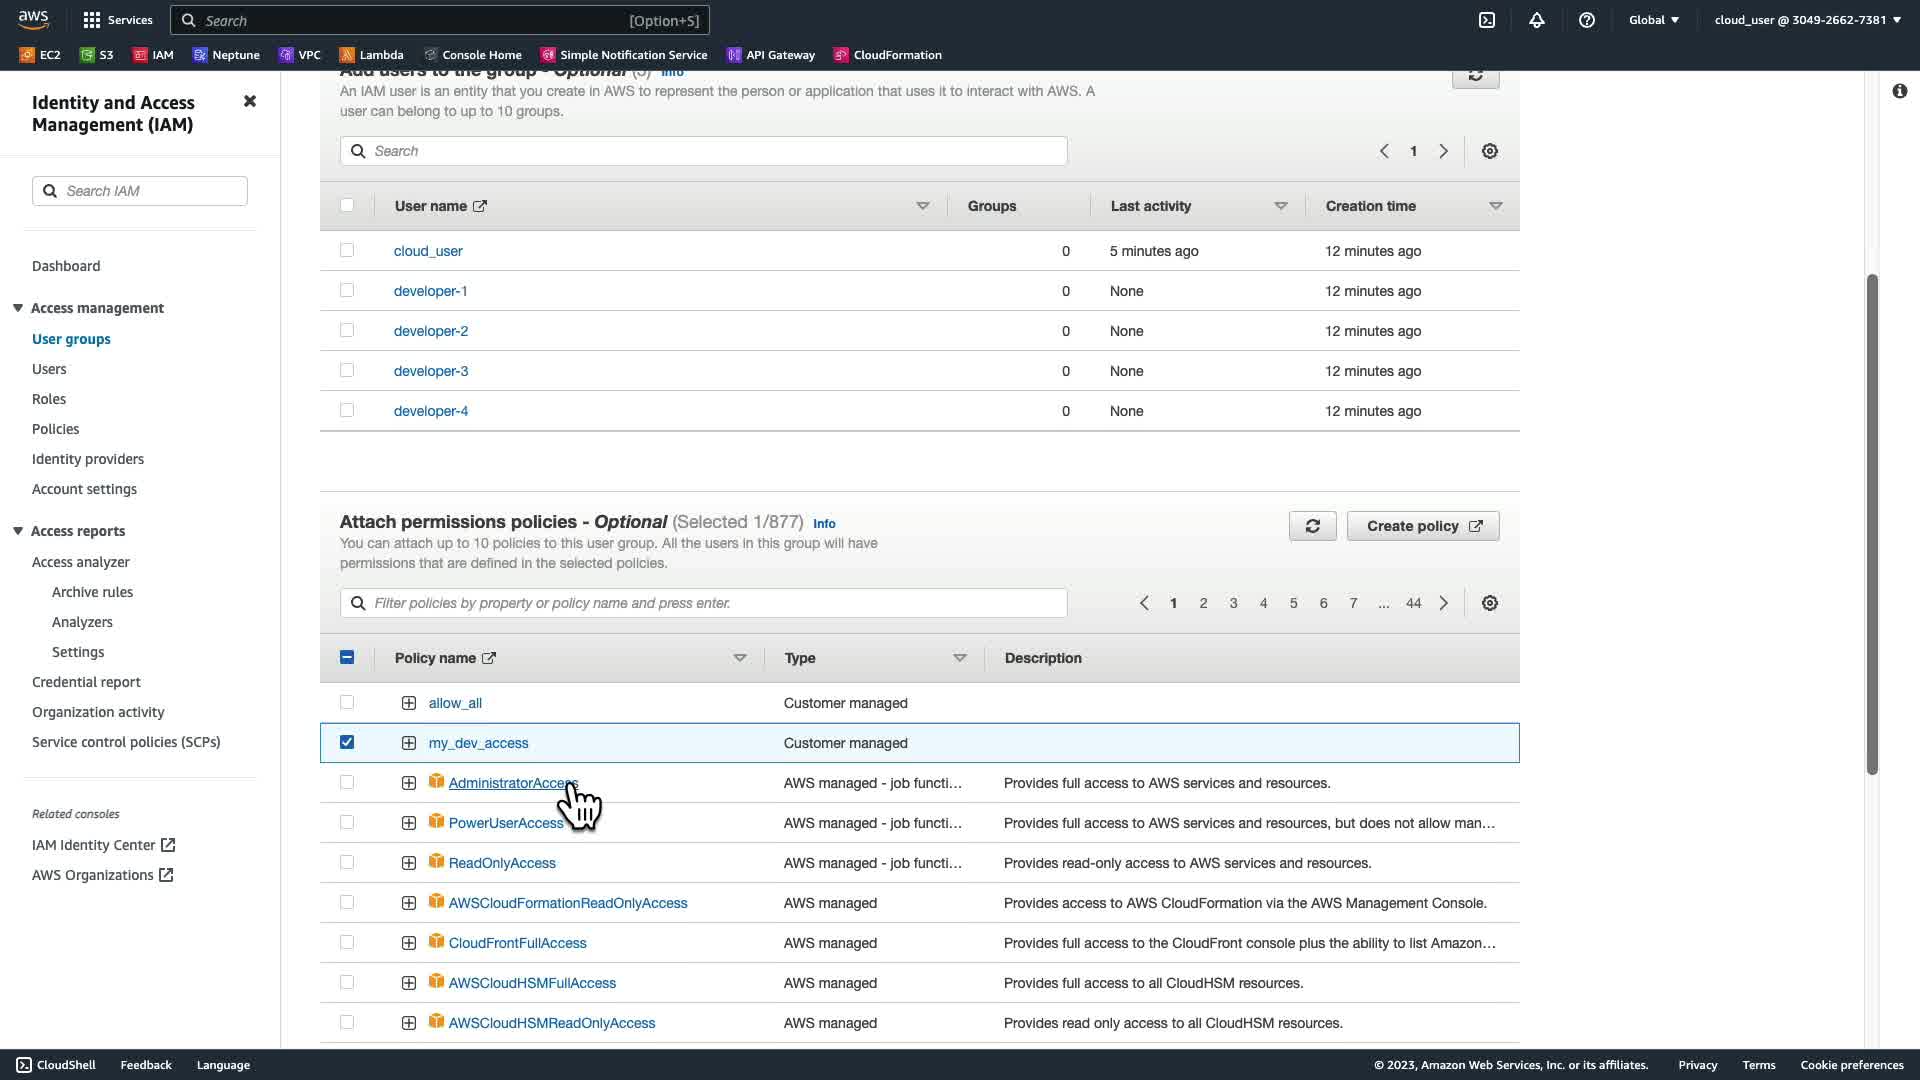Refresh the permissions policies list
This screenshot has width=1920, height=1080.
1312,526
